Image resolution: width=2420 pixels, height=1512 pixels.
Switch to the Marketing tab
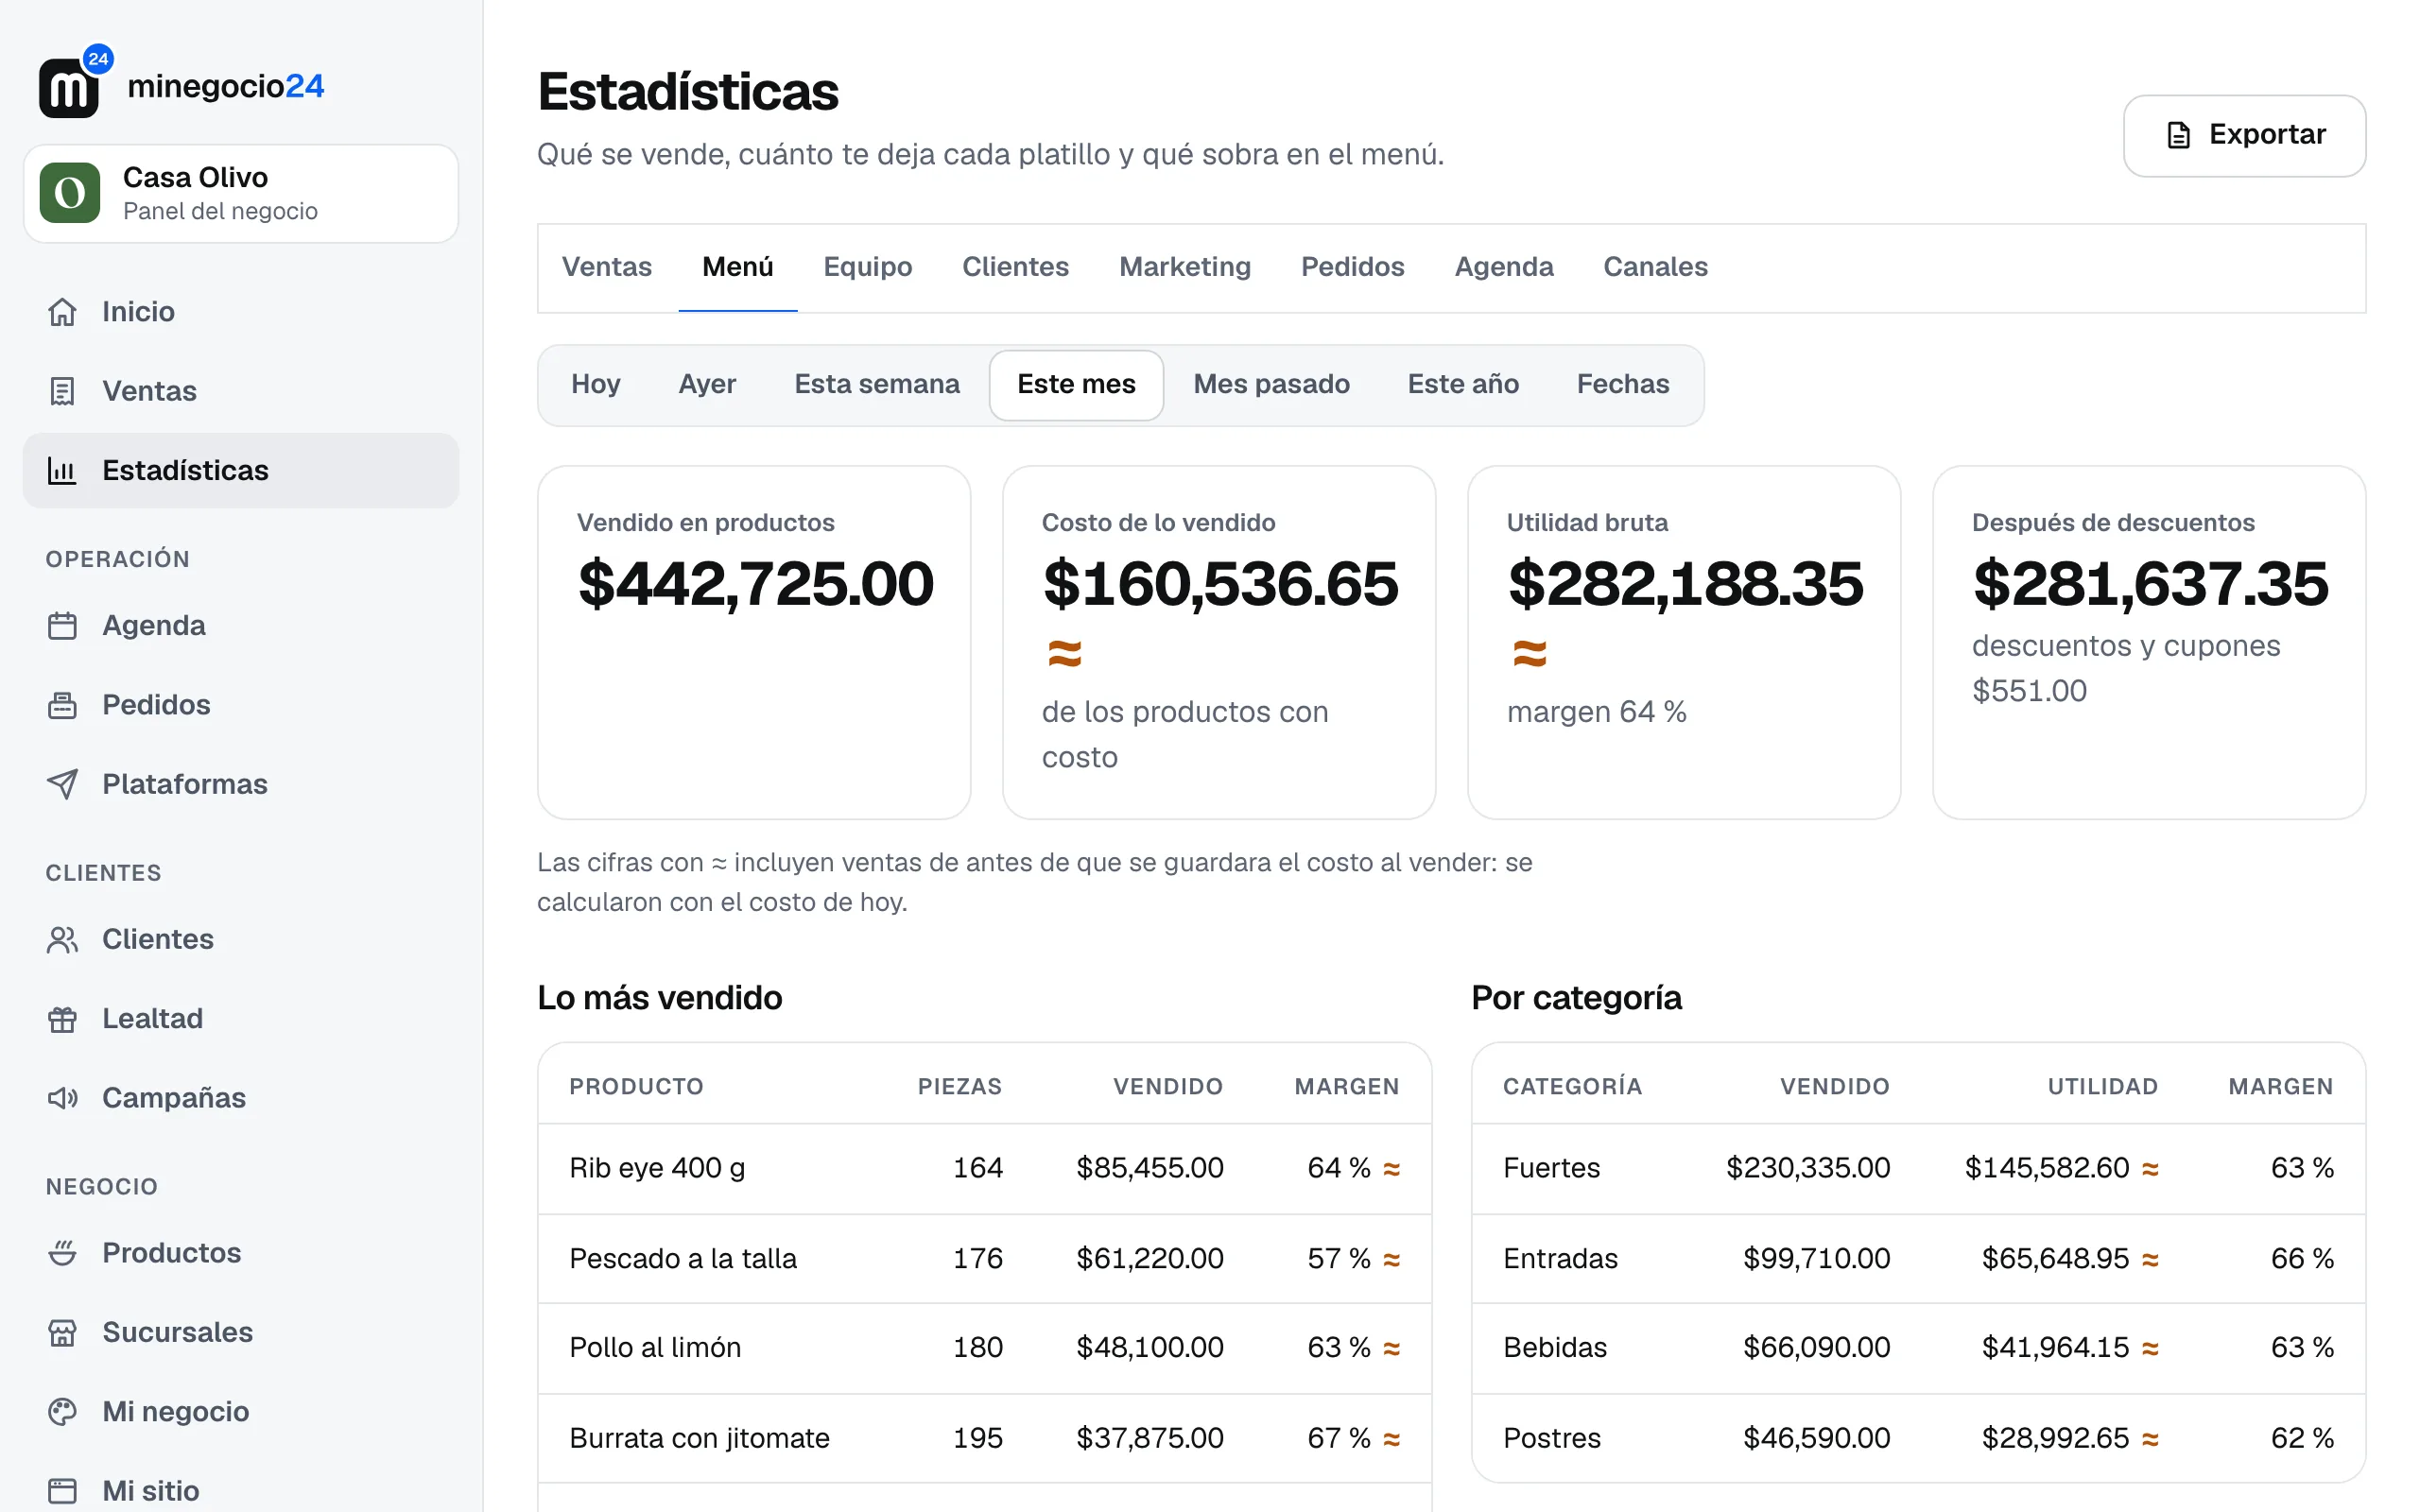point(1184,267)
